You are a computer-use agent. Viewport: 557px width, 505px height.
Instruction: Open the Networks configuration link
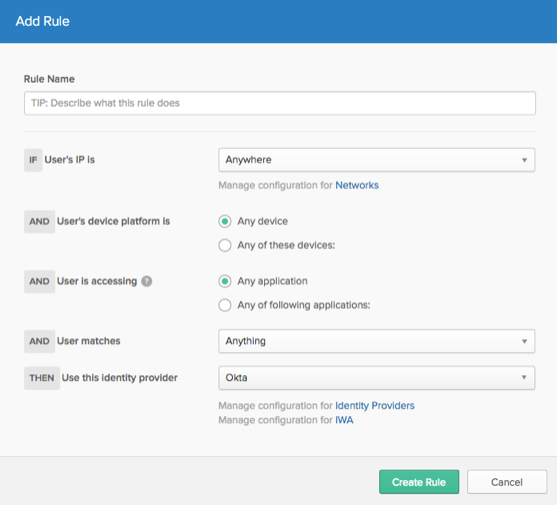pyautogui.click(x=357, y=185)
